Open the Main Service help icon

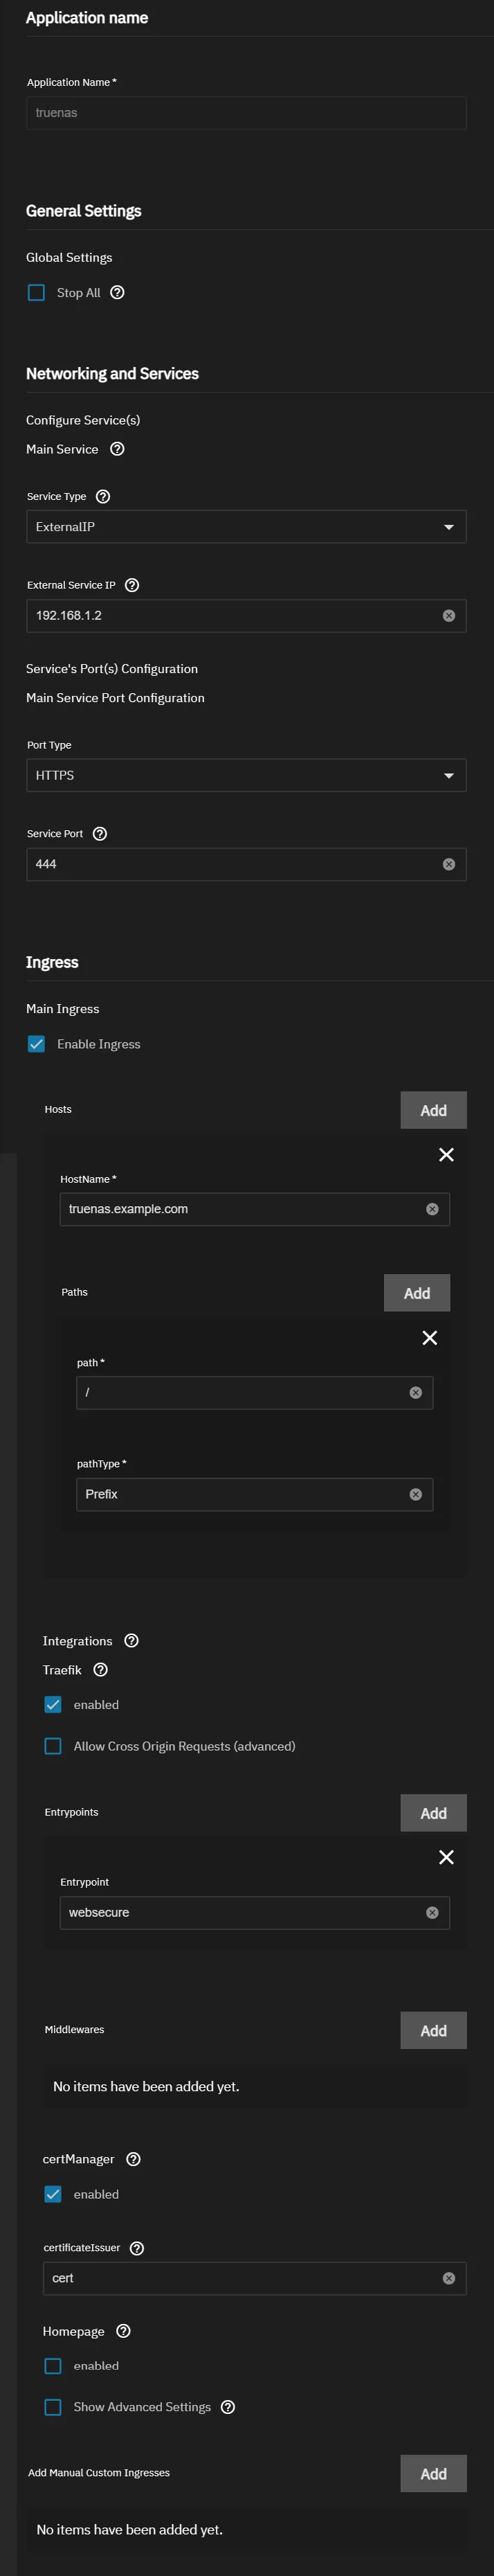pyautogui.click(x=117, y=449)
